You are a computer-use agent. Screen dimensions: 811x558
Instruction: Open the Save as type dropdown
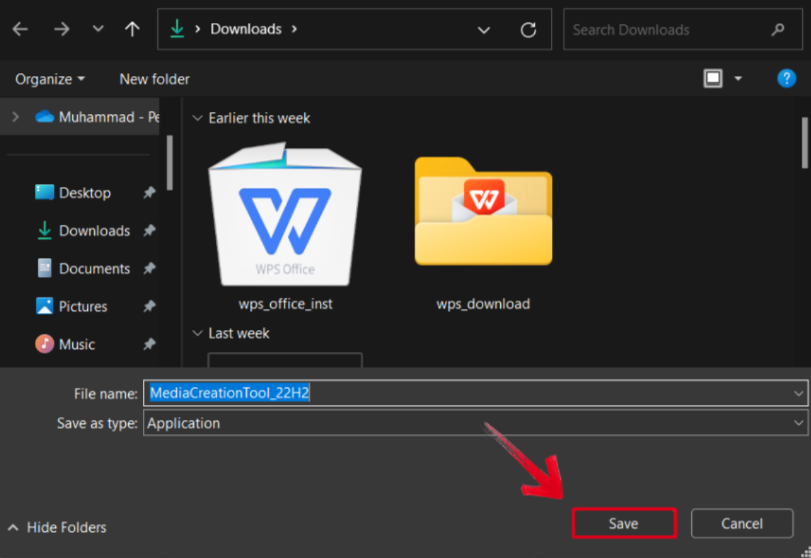[x=798, y=423]
